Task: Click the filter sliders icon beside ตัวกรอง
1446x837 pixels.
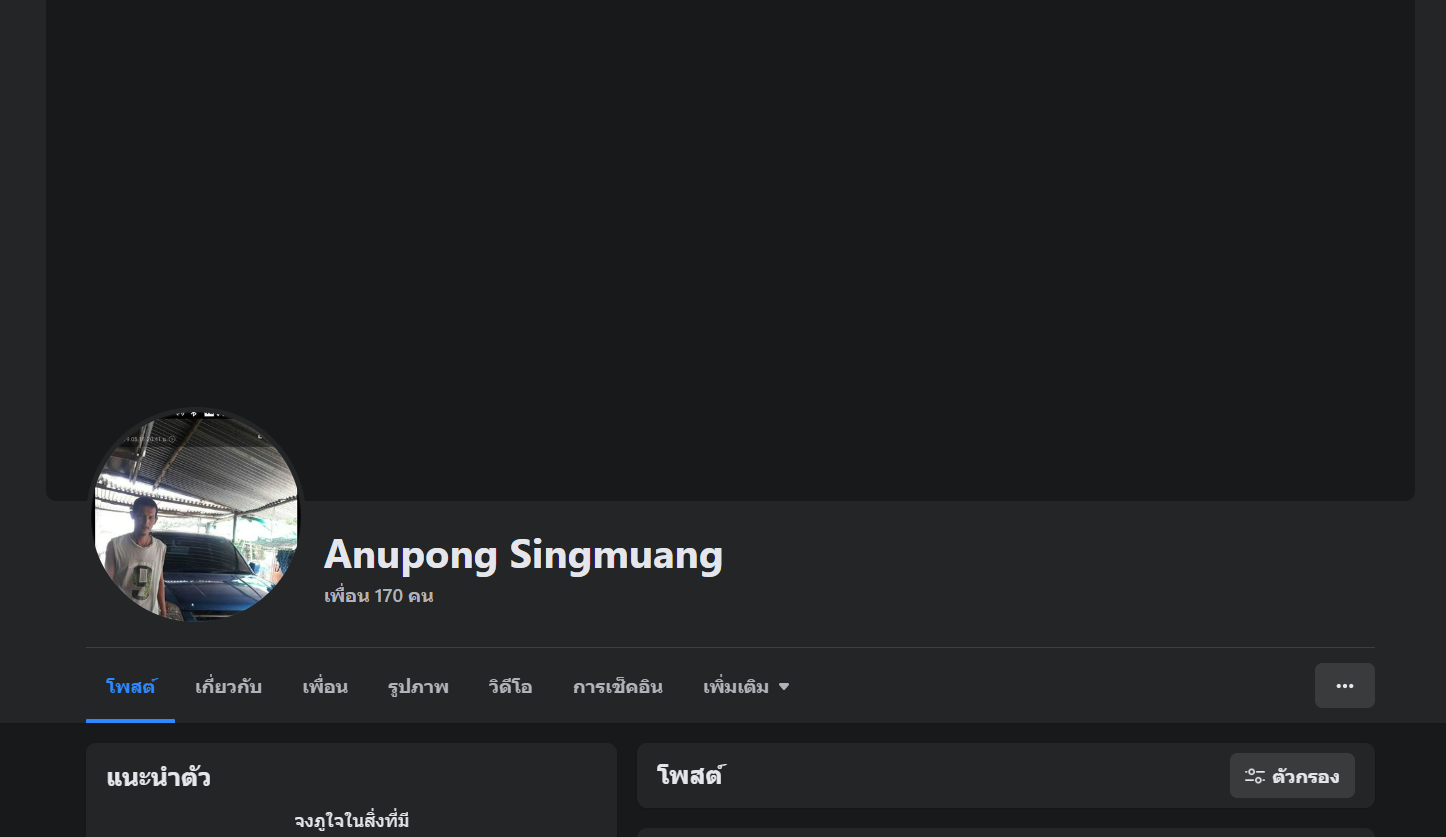Action: click(x=1255, y=776)
